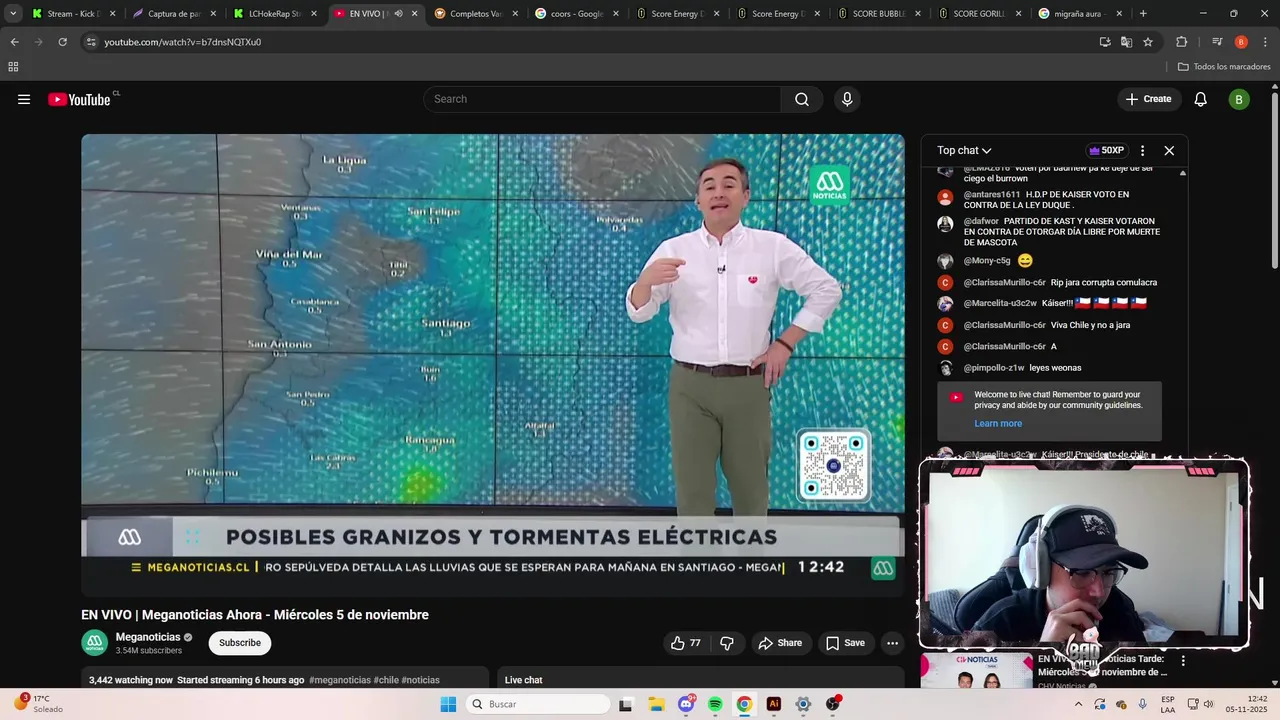Save the video to a playlist
1280x720 pixels.
(845, 643)
